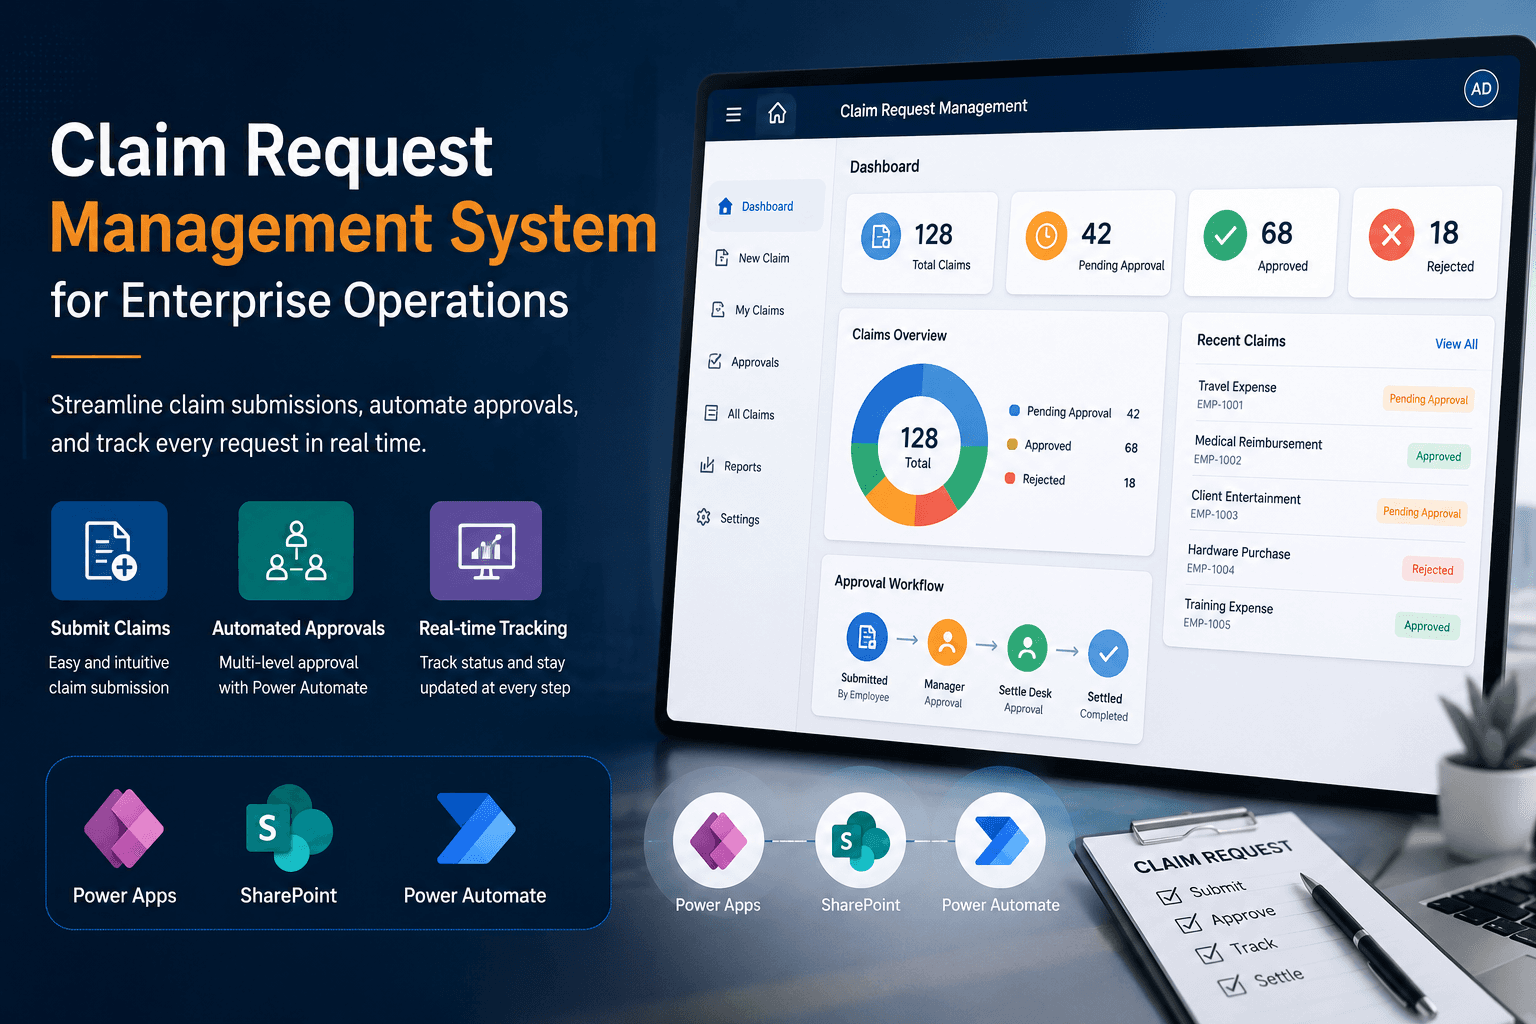
Task: Click the Manager Approval step icon
Action: point(947,642)
